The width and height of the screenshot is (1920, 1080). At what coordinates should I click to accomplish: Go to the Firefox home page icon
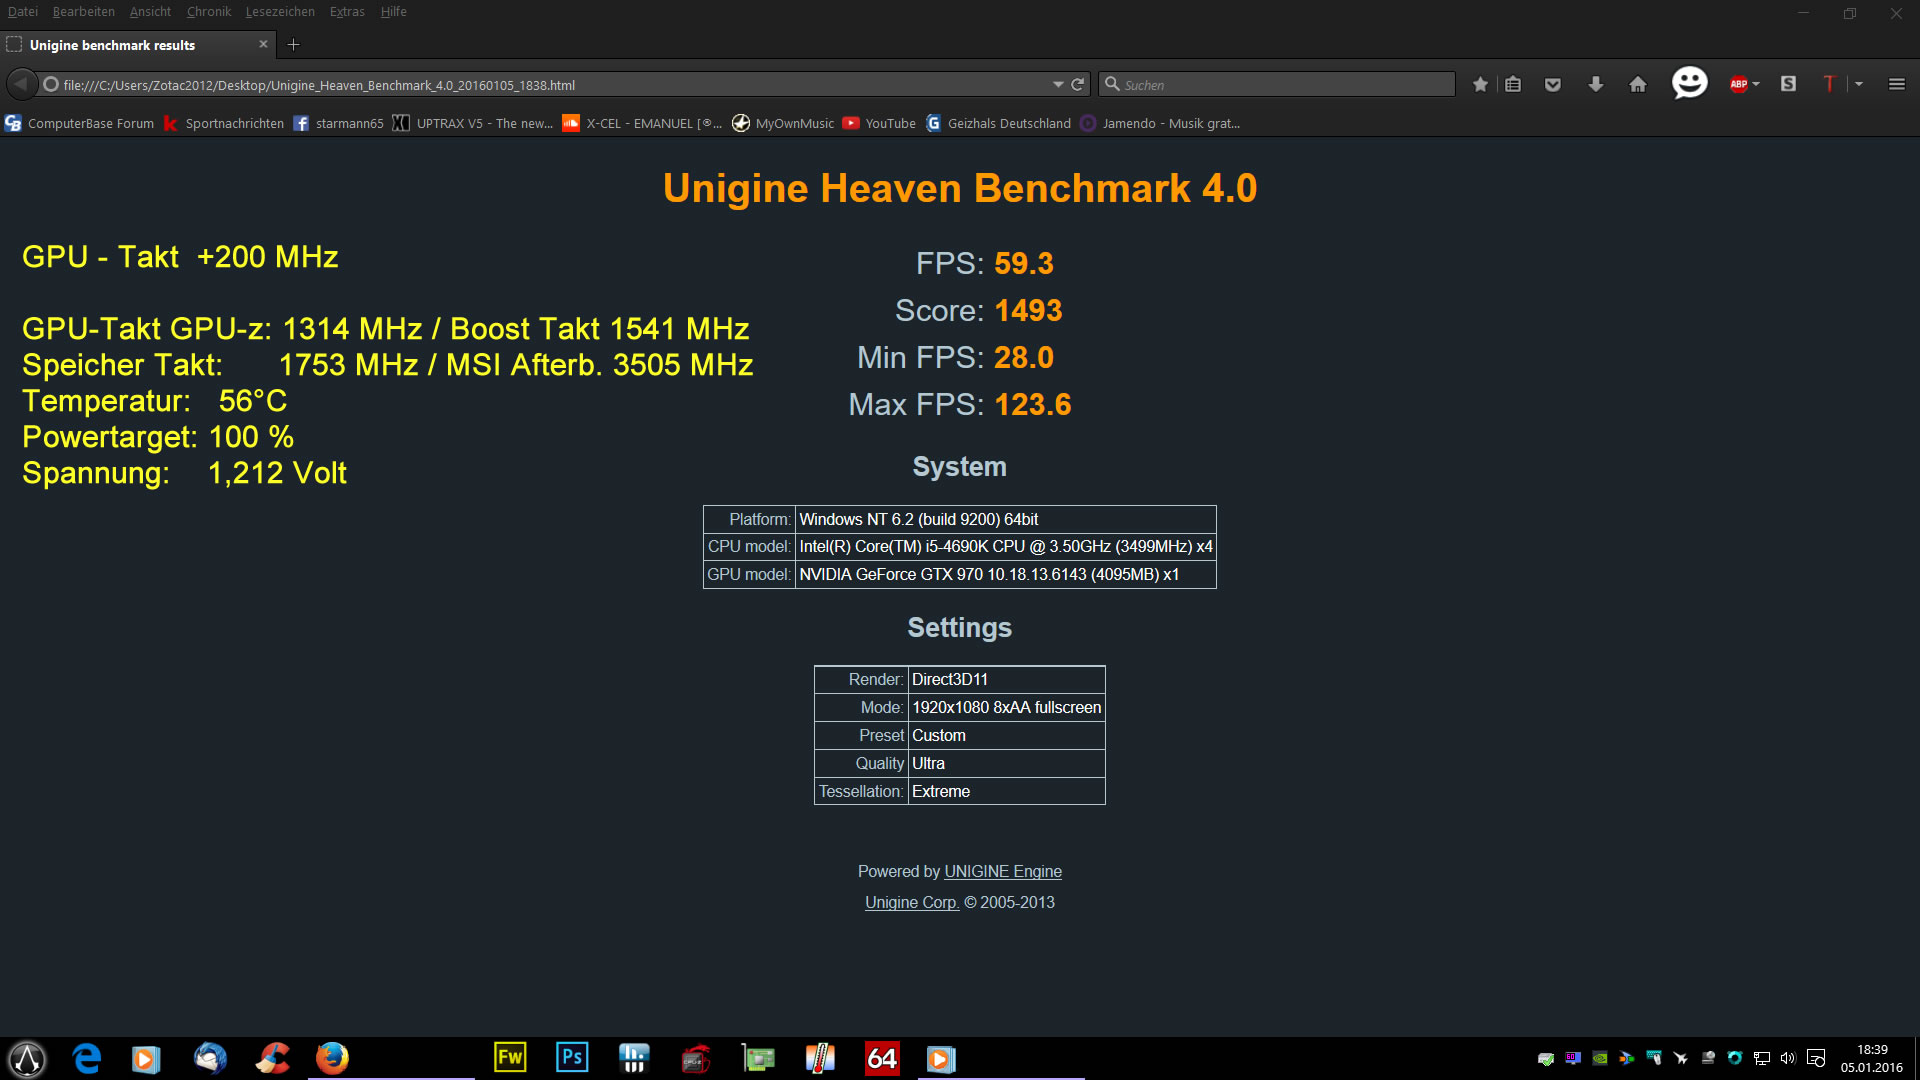click(1638, 85)
